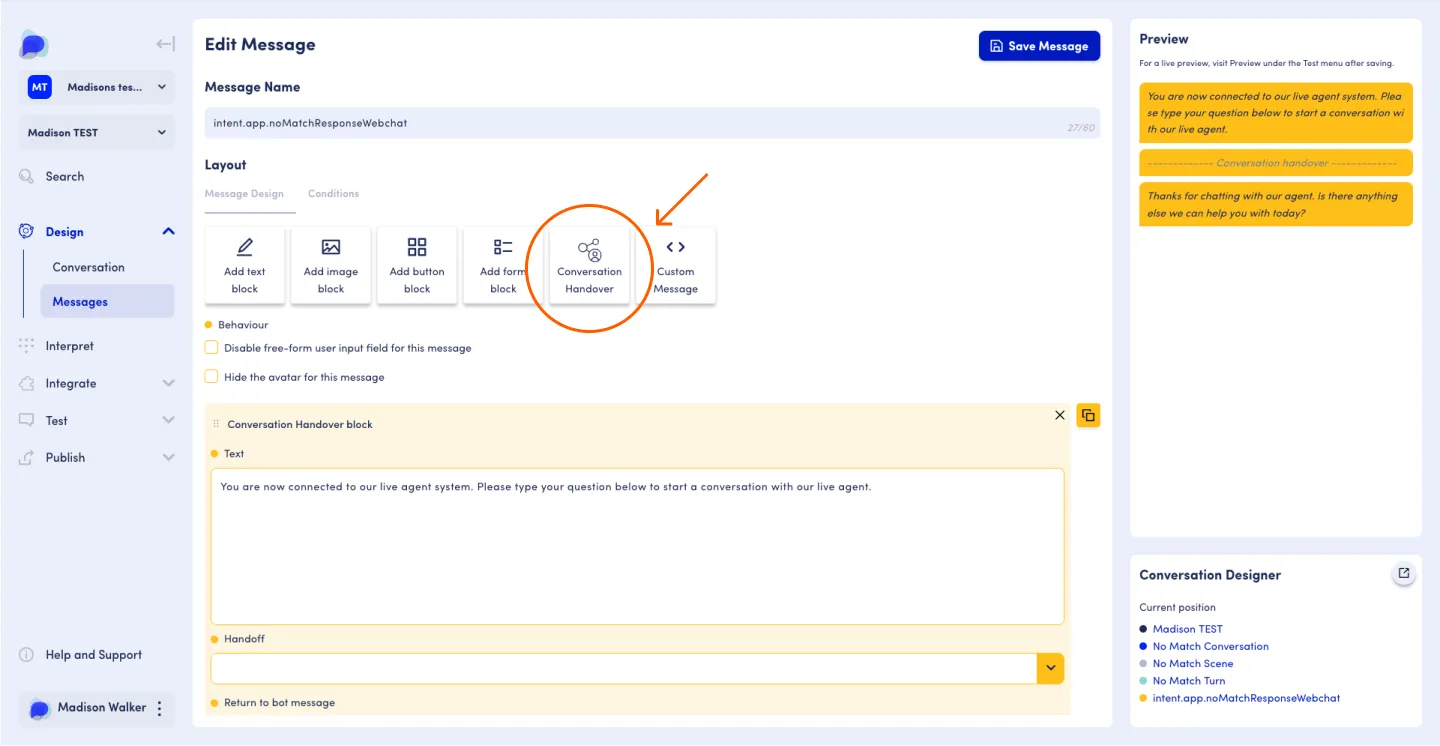Expand the Integrate menu section
This screenshot has width=1440, height=746.
[x=168, y=383]
